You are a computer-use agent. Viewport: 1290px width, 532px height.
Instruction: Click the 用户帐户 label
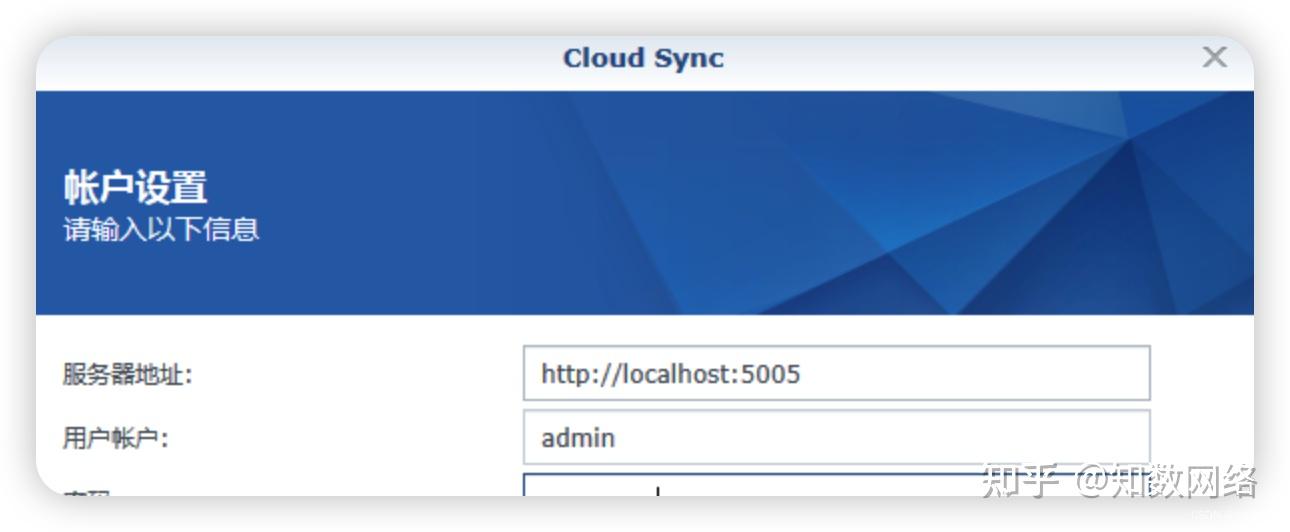coord(115,438)
